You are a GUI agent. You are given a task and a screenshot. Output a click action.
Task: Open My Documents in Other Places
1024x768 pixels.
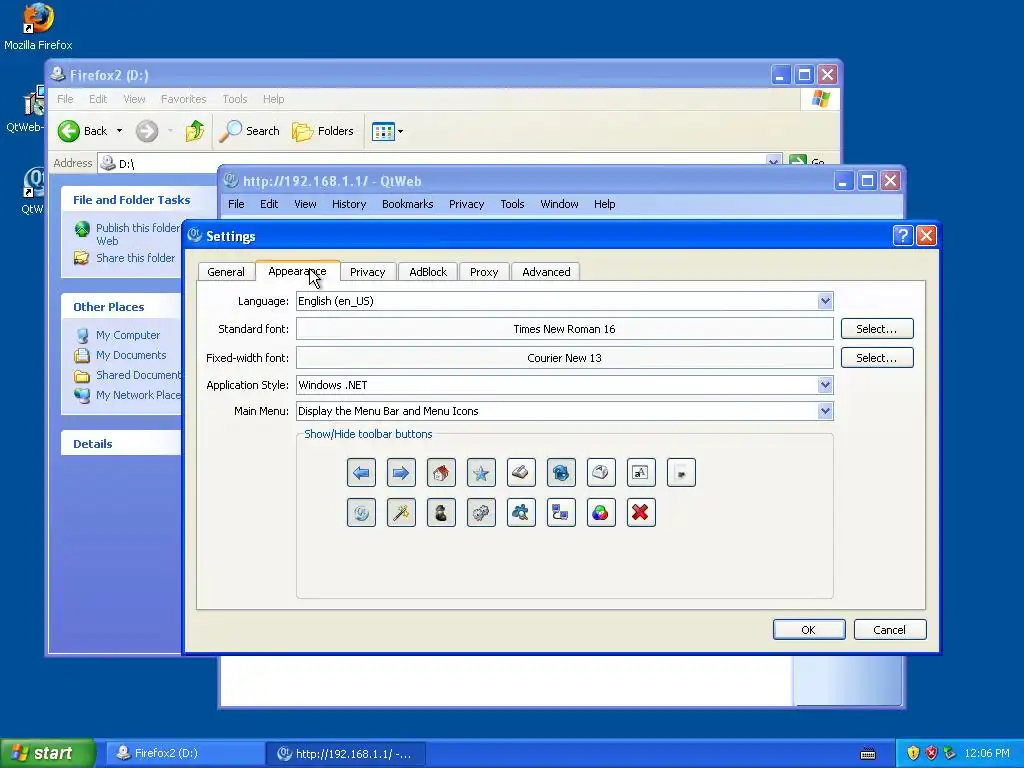pos(131,355)
